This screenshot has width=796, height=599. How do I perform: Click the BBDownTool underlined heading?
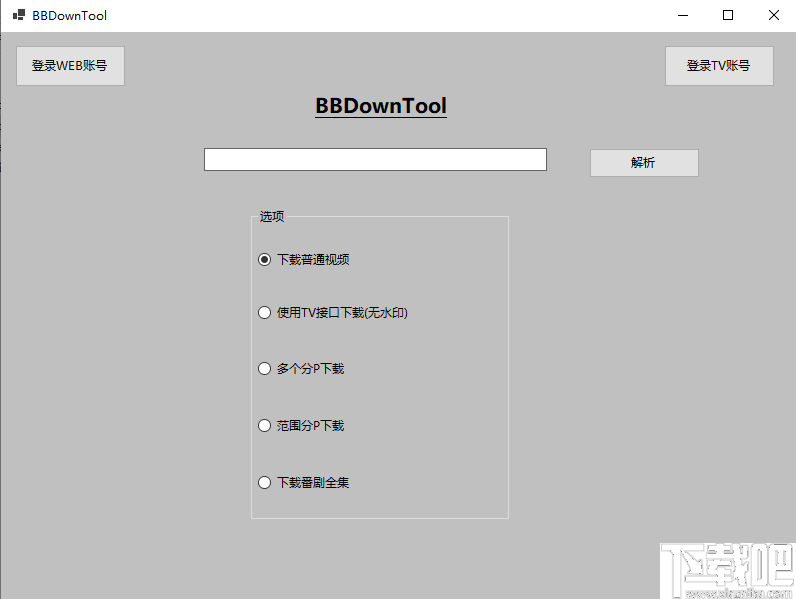(381, 106)
